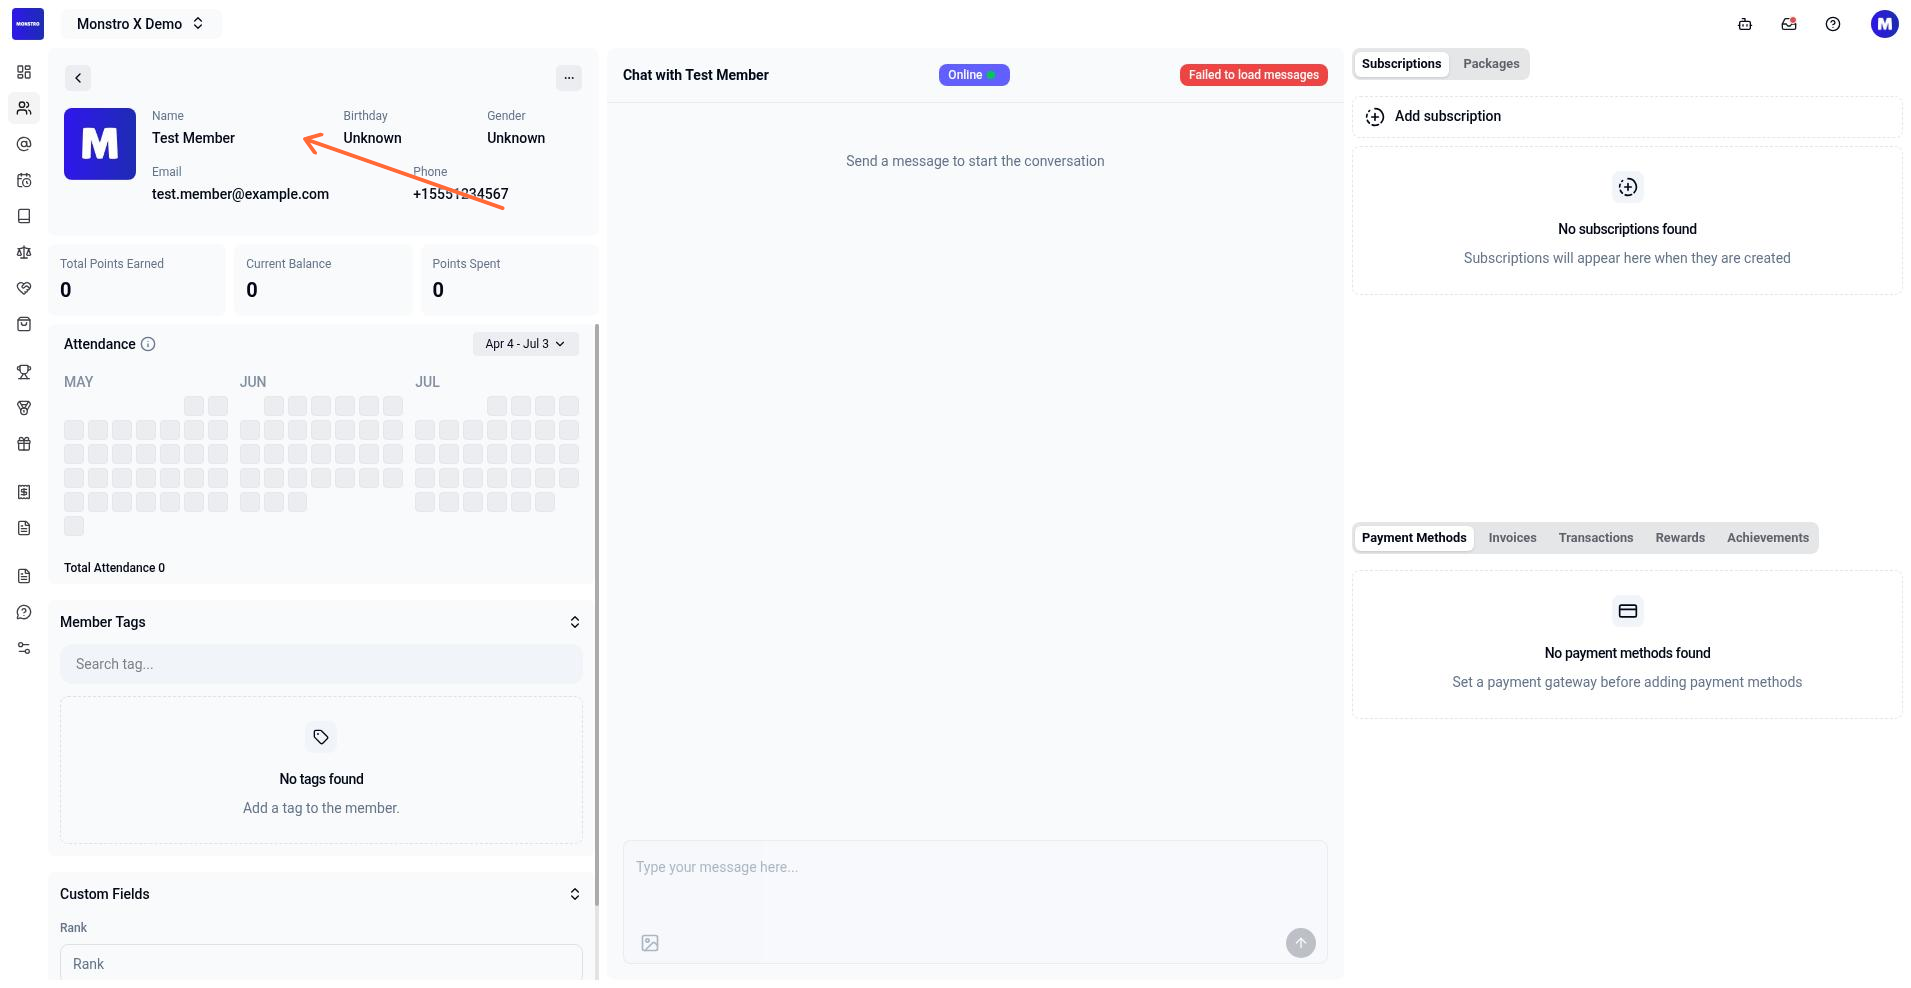
Task: Open the three-dot member options menu
Action: [x=569, y=78]
